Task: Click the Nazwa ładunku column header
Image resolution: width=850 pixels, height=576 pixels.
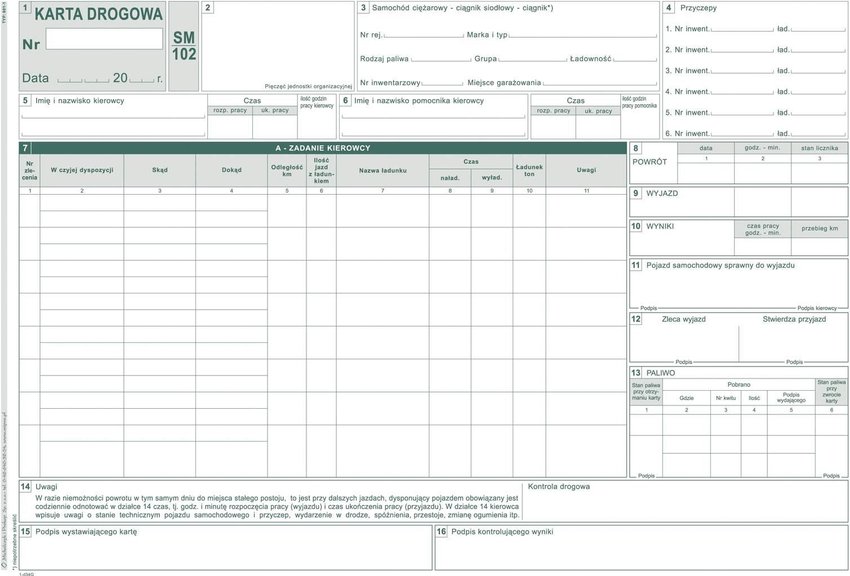Action: pos(382,170)
